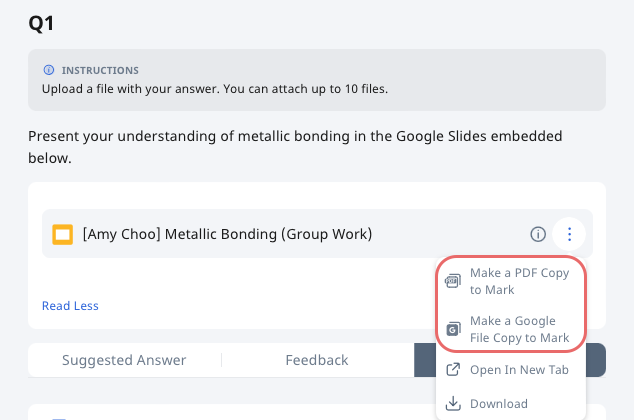
Task: Choose Download from the menu
Action: coord(511,403)
